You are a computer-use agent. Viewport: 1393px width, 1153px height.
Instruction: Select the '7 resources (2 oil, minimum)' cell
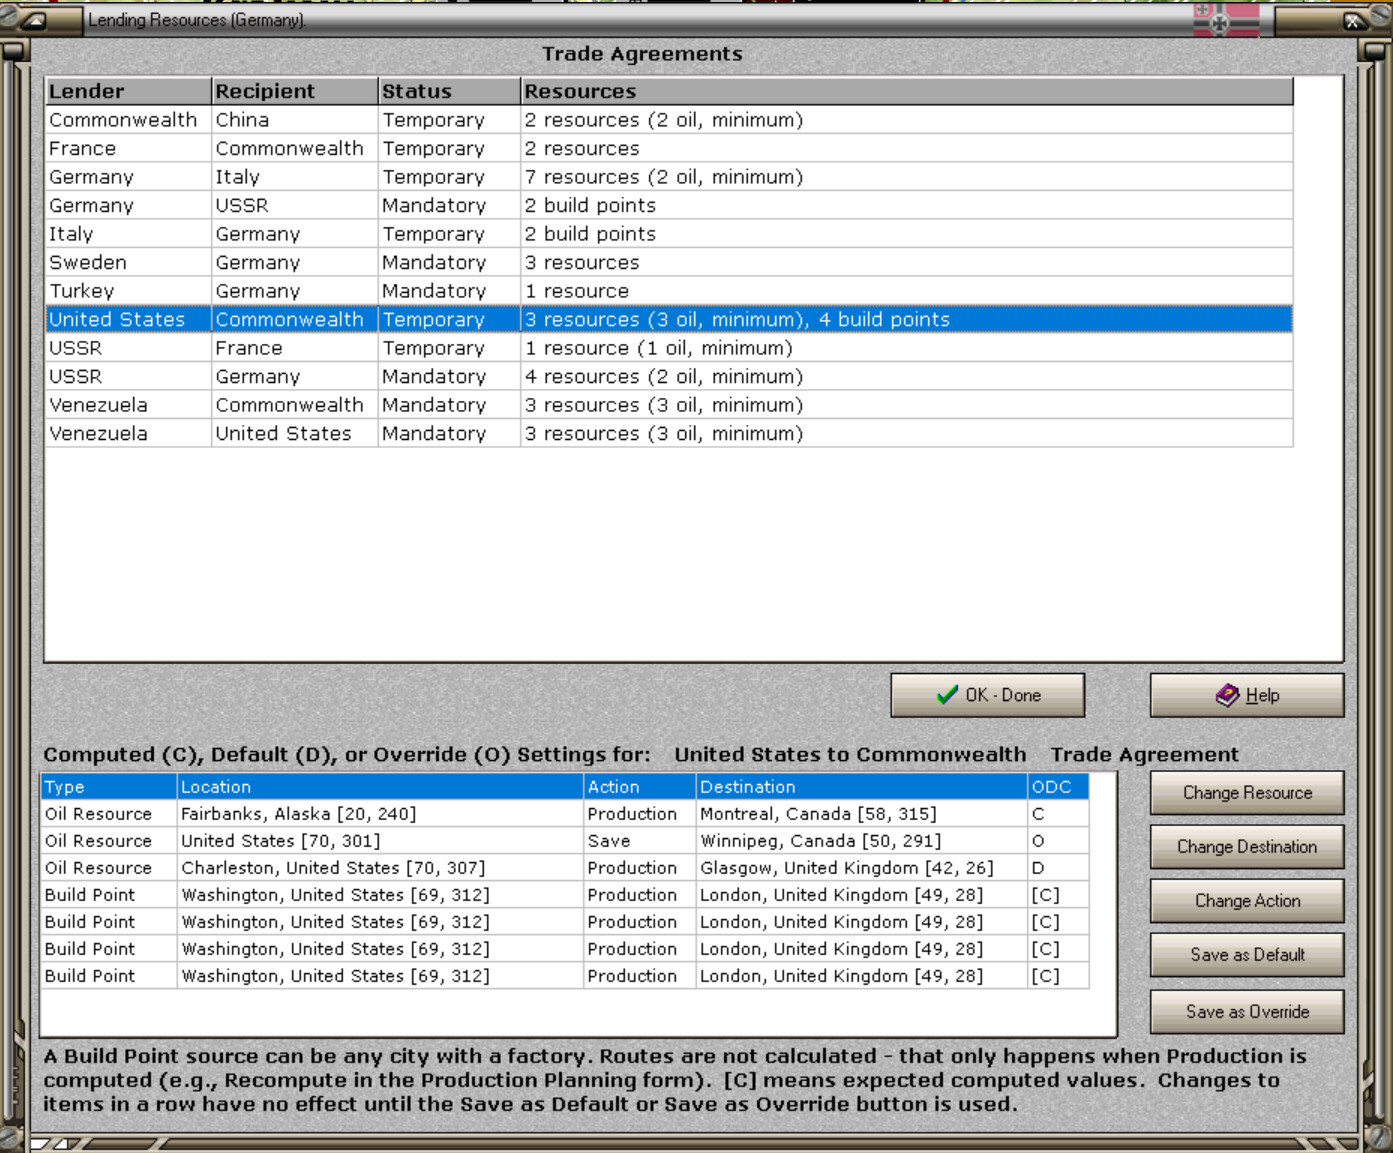907,177
